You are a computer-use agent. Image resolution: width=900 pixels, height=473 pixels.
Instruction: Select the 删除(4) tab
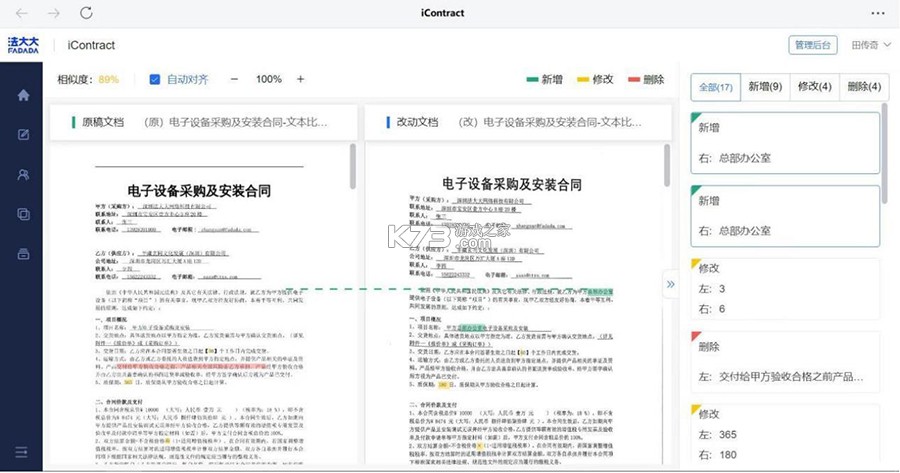coord(864,87)
